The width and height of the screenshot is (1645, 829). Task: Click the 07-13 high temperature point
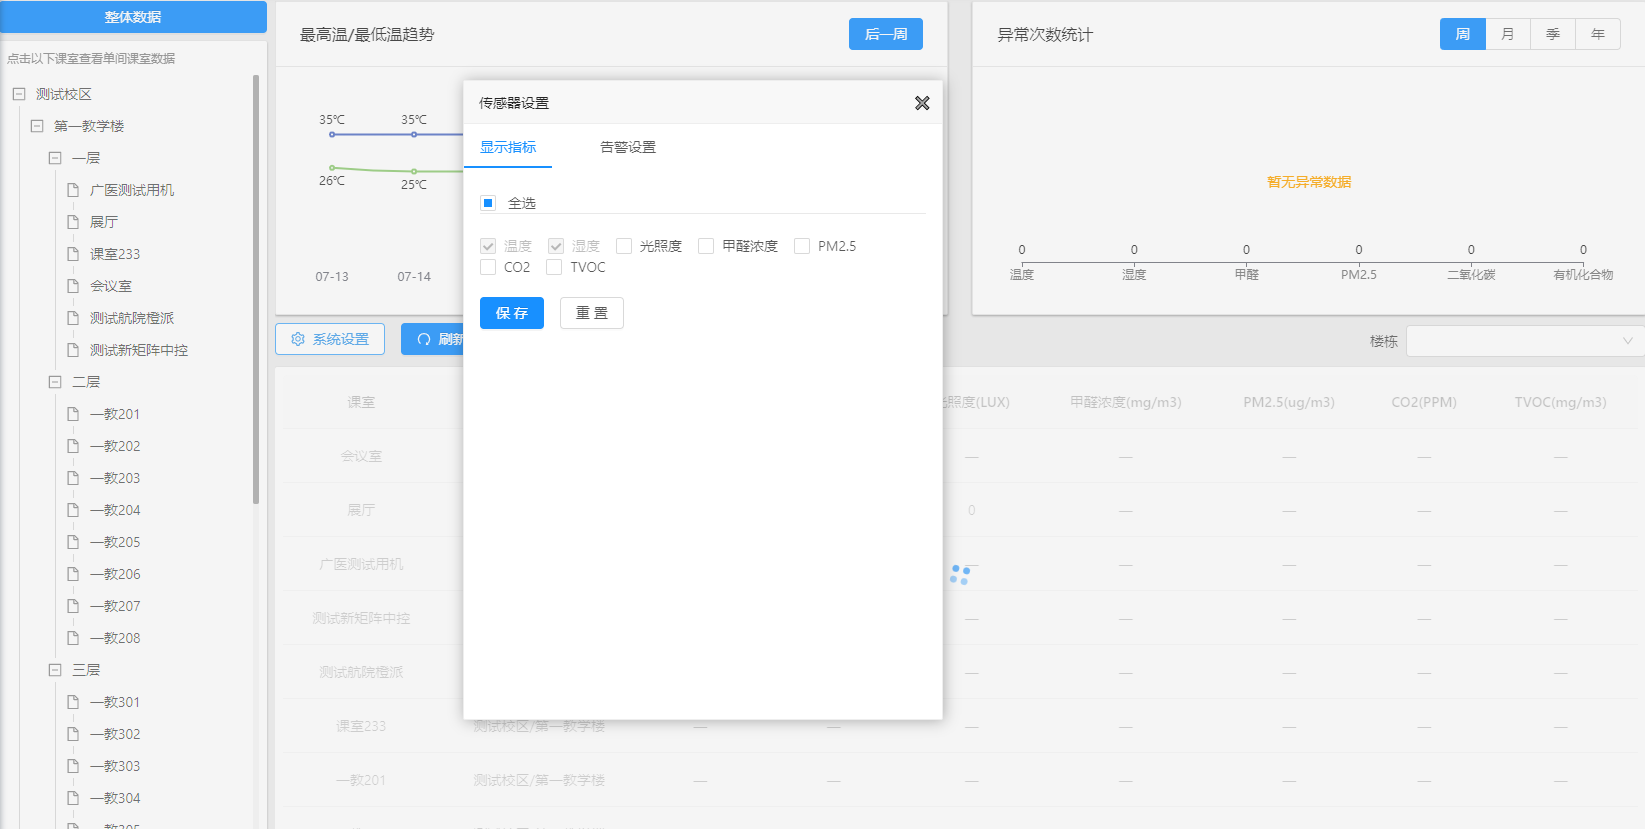[x=332, y=134]
